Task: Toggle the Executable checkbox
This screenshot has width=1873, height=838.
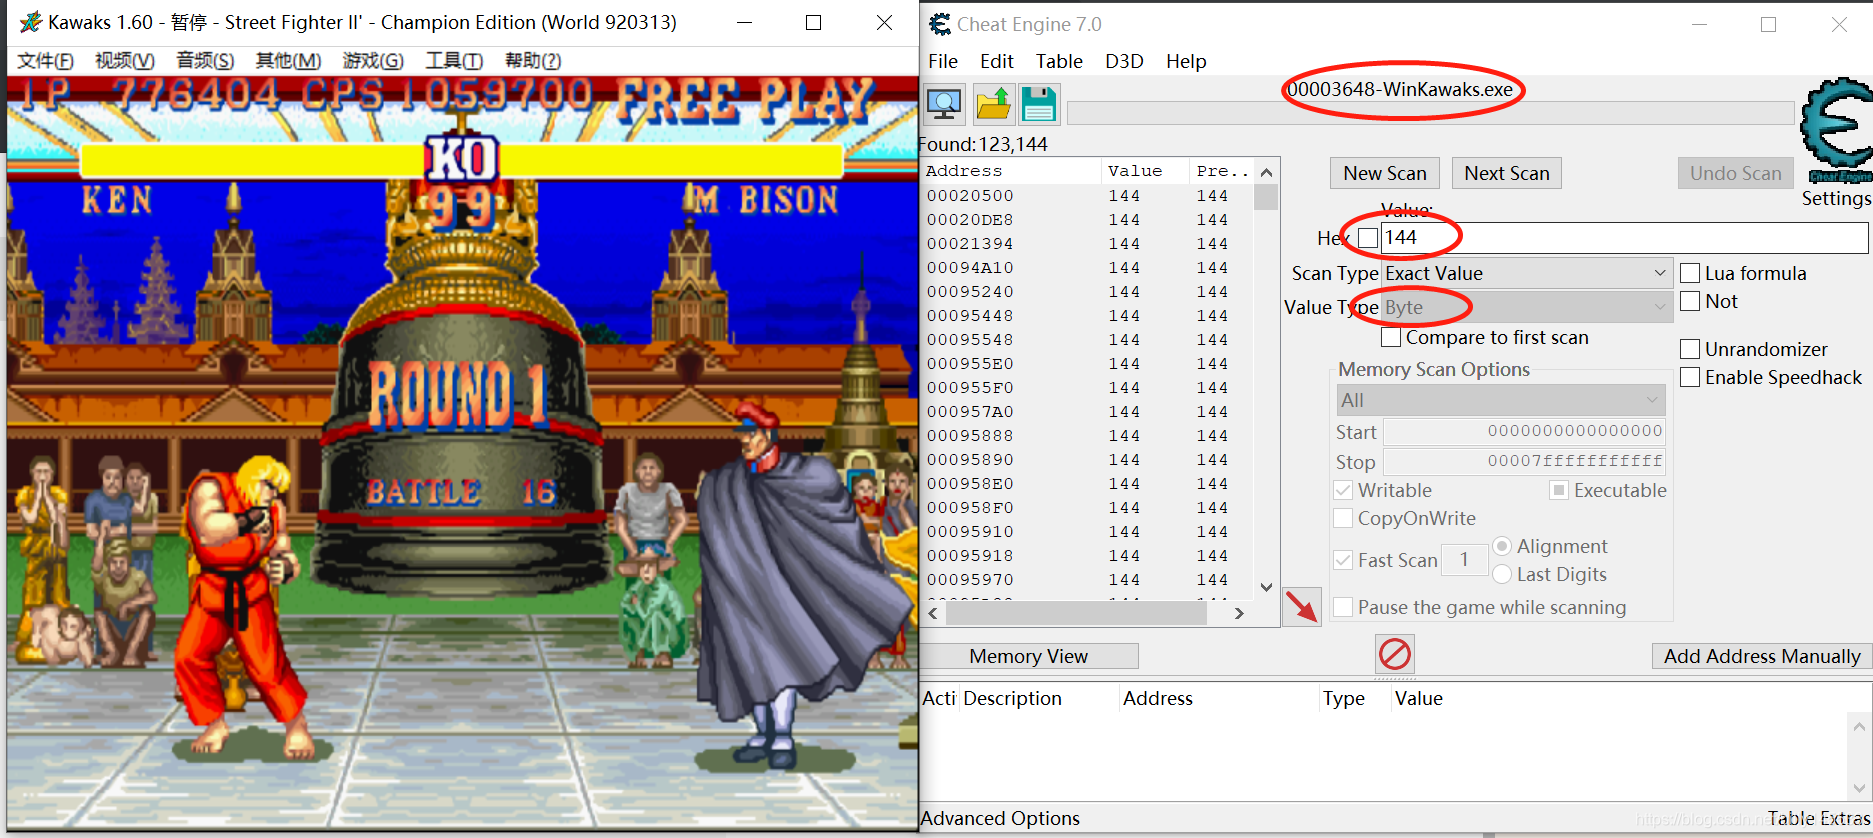Action: click(1558, 490)
